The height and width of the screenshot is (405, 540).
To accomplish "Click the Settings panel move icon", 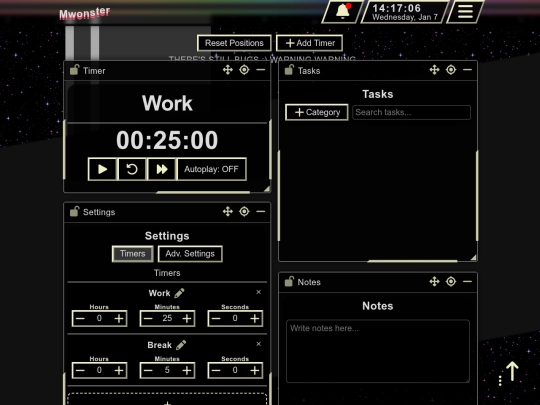I will point(228,211).
